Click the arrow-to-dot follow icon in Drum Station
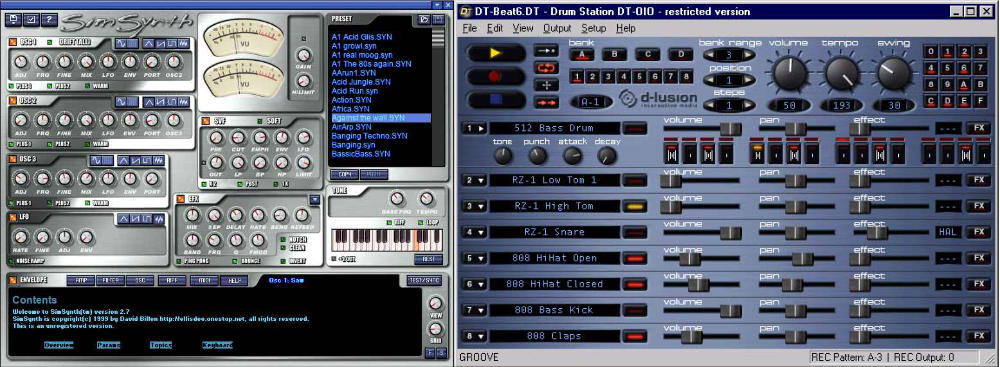 tap(547, 50)
